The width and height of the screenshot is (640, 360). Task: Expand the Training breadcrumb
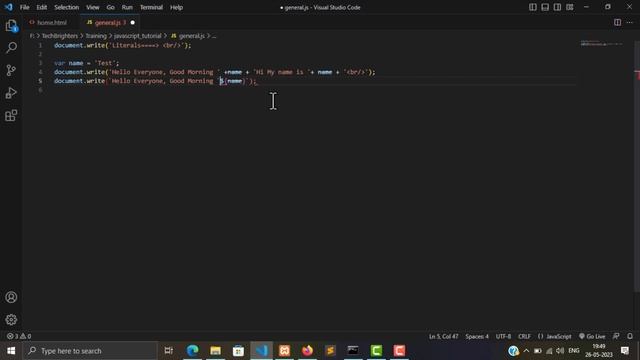[96, 36]
